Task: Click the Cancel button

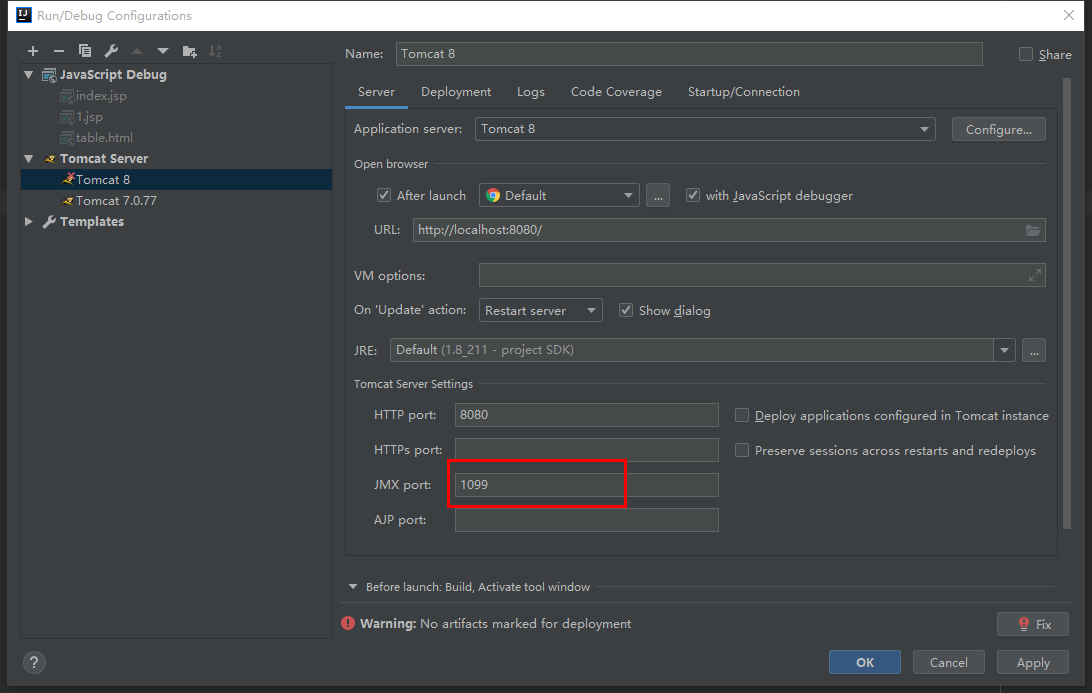Action: 949,662
